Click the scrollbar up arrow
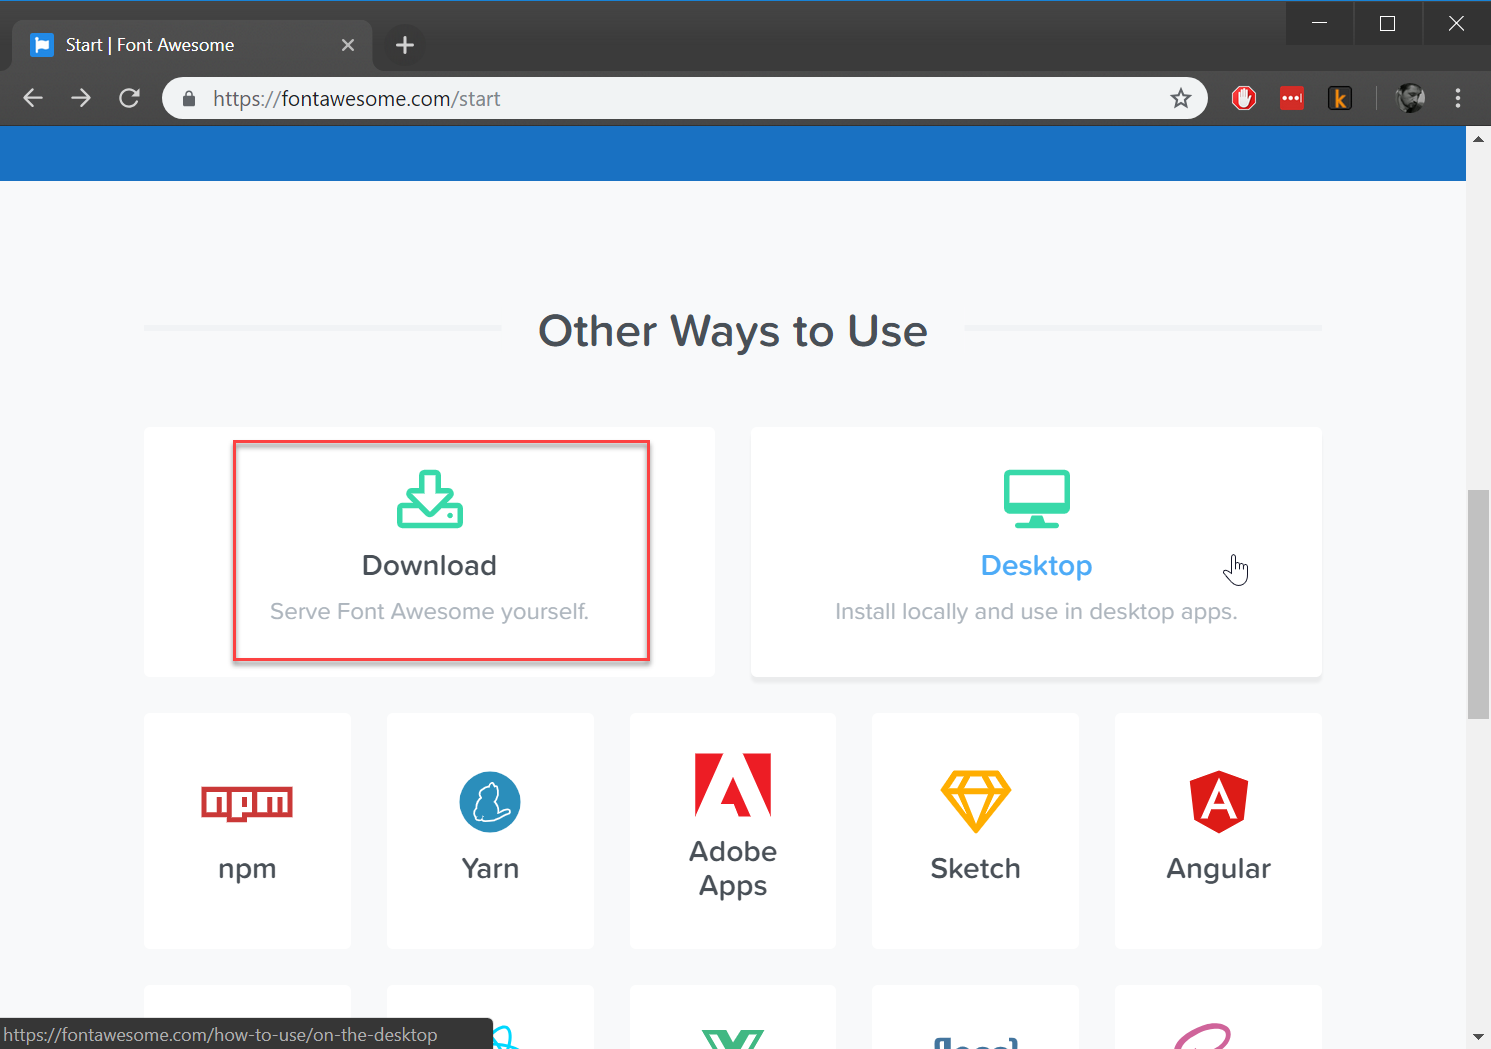This screenshot has height=1049, width=1491. (1478, 138)
